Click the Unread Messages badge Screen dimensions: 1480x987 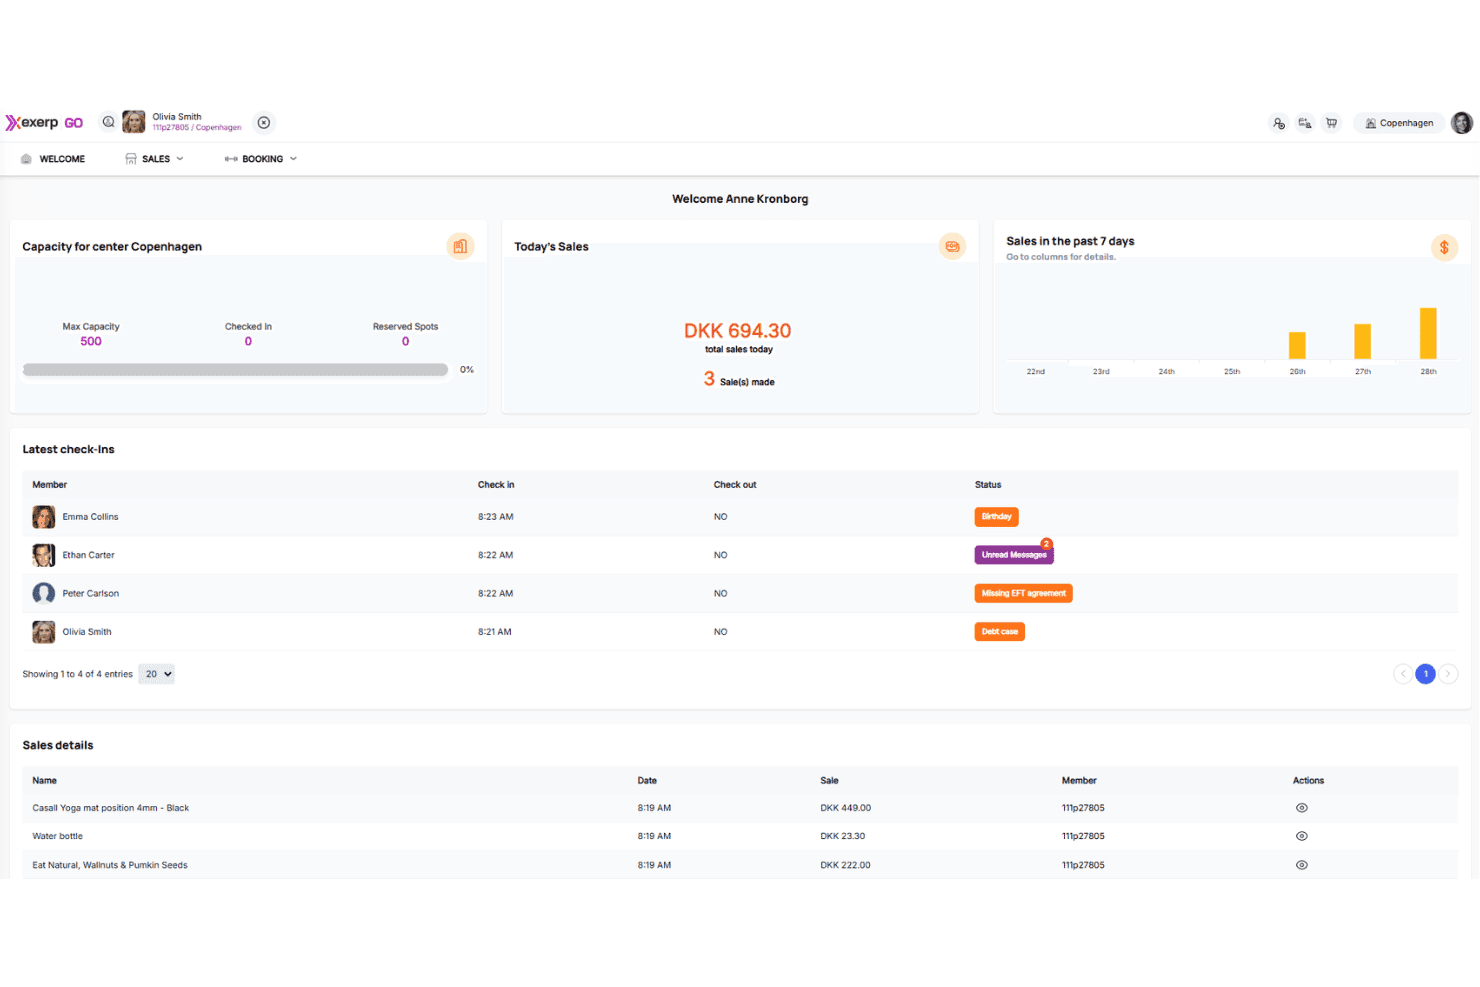[x=1014, y=555]
